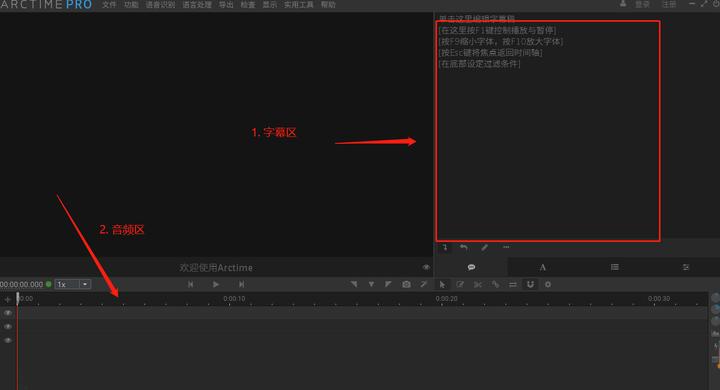Open the 1x playback speed dropdown
The width and height of the screenshot is (720, 390).
[73, 284]
